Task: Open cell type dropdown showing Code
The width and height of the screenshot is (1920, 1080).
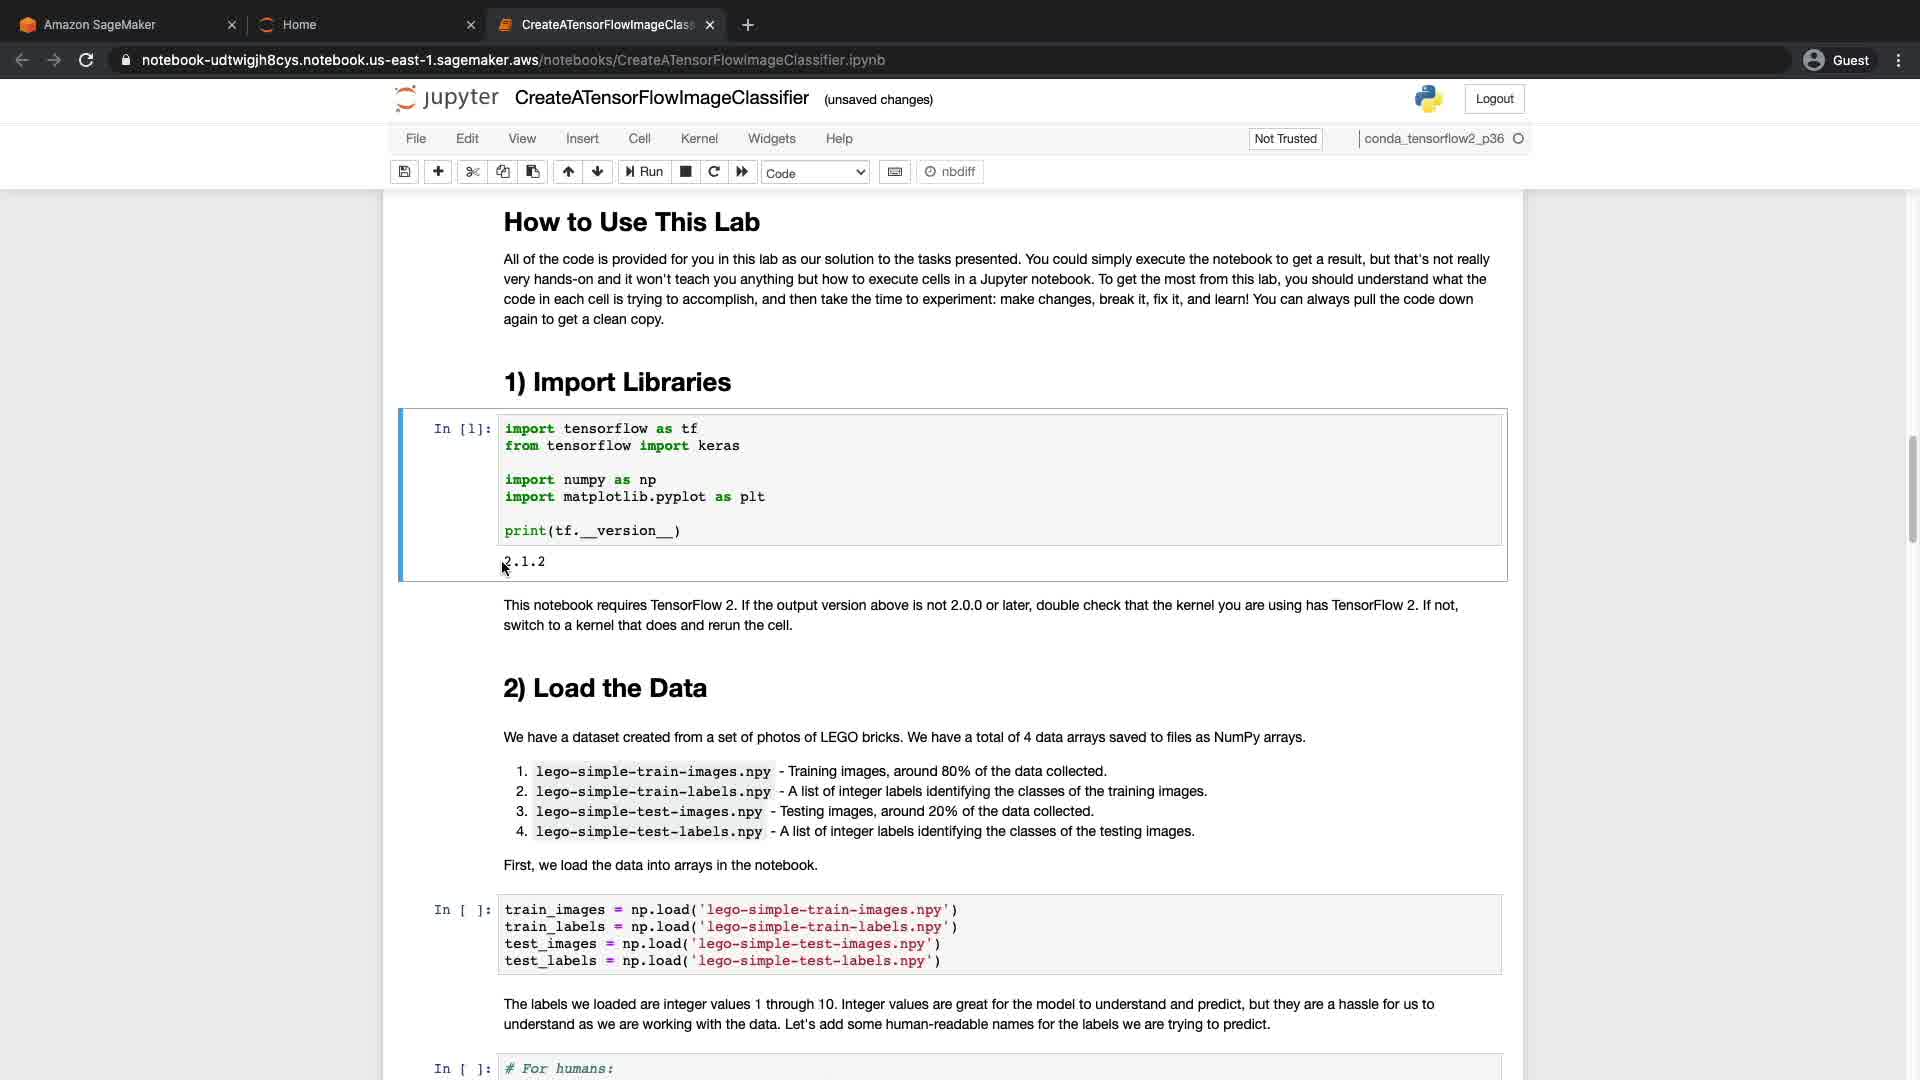Action: (815, 173)
